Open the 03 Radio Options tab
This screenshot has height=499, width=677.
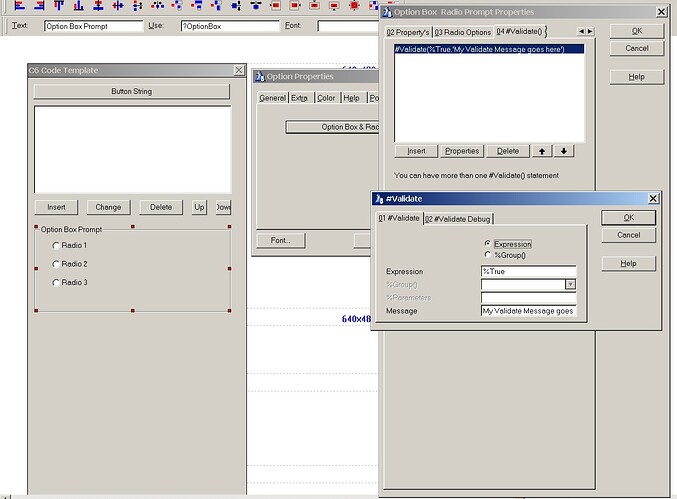tap(463, 32)
